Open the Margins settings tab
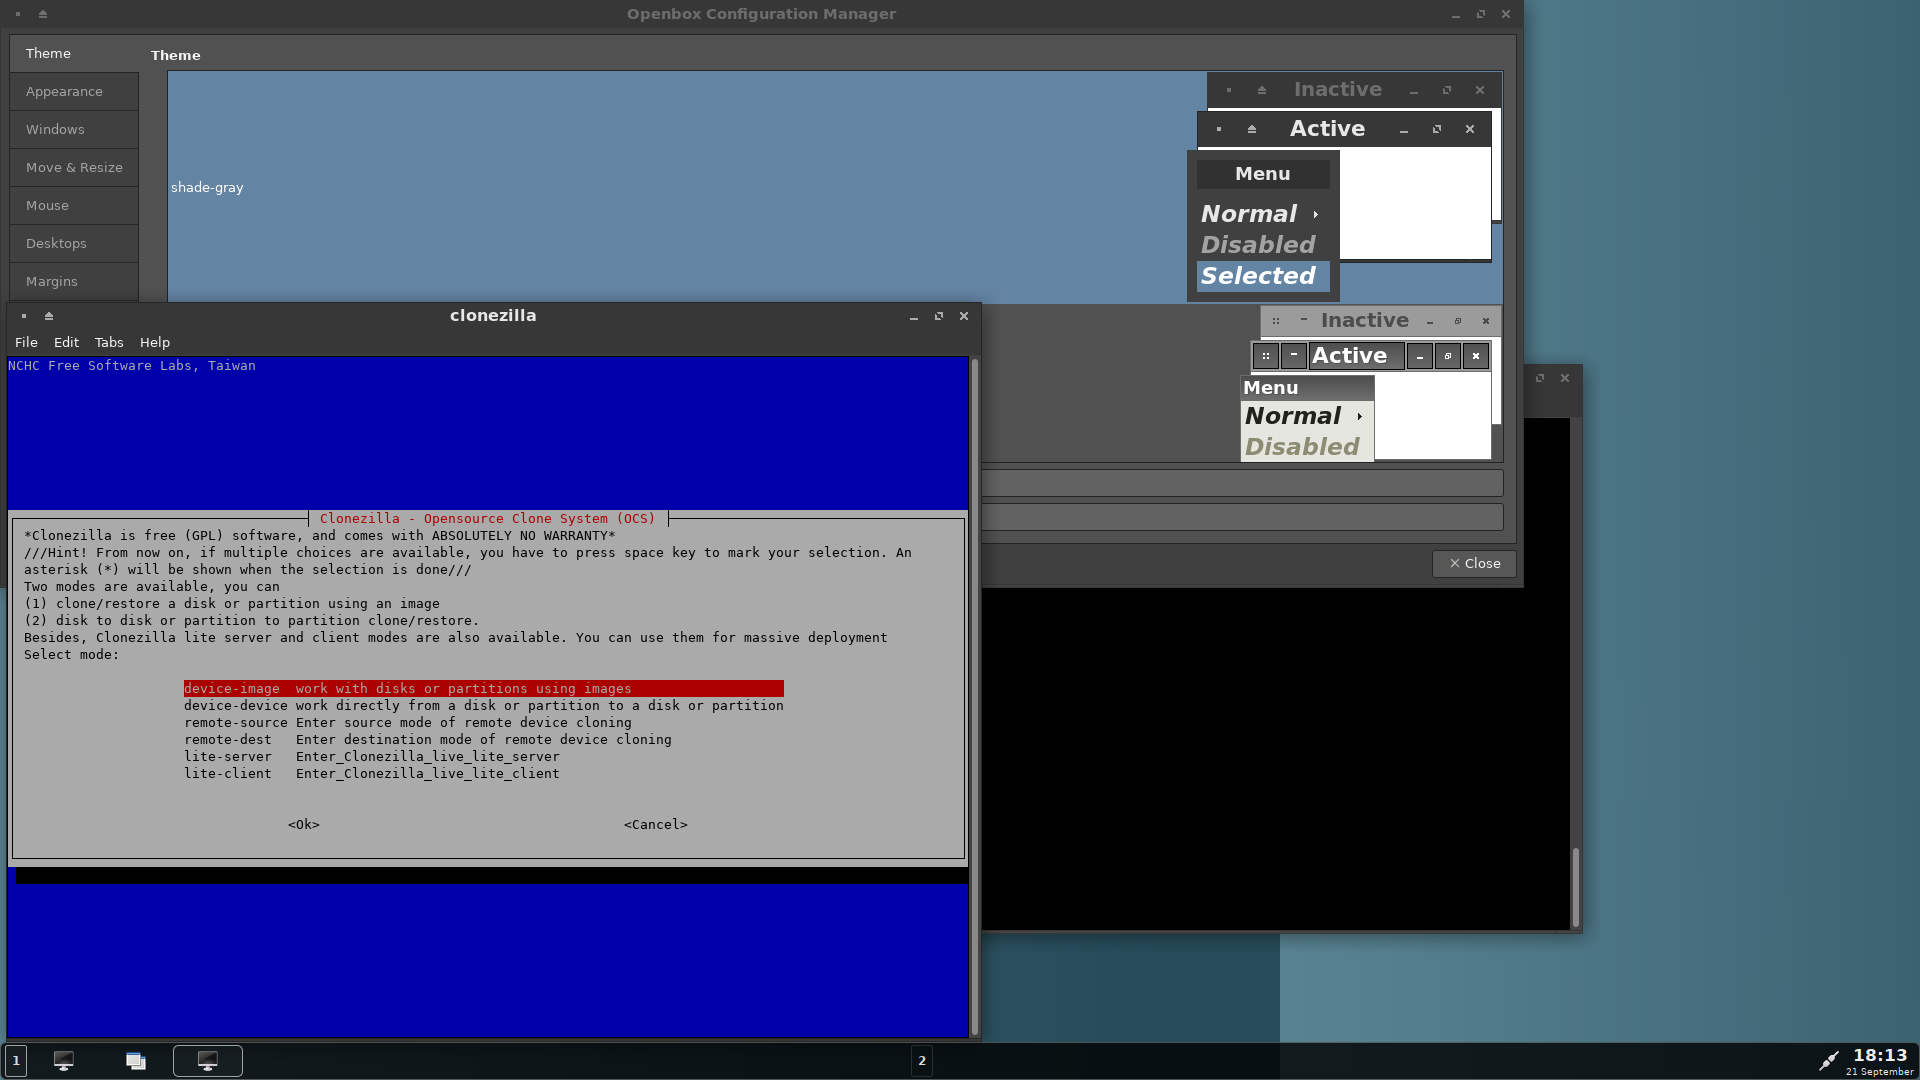 point(74,281)
